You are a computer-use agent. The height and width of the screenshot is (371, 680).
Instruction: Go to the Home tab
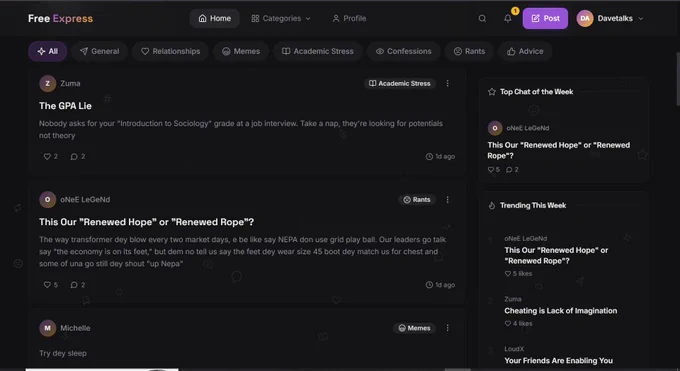[215, 18]
